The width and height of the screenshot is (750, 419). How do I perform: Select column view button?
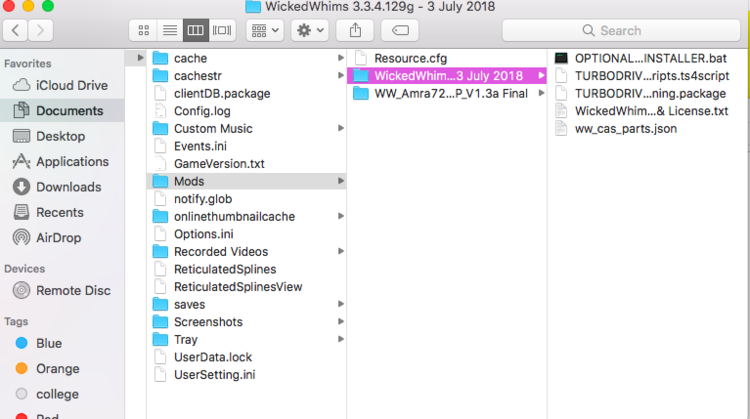[196, 31]
